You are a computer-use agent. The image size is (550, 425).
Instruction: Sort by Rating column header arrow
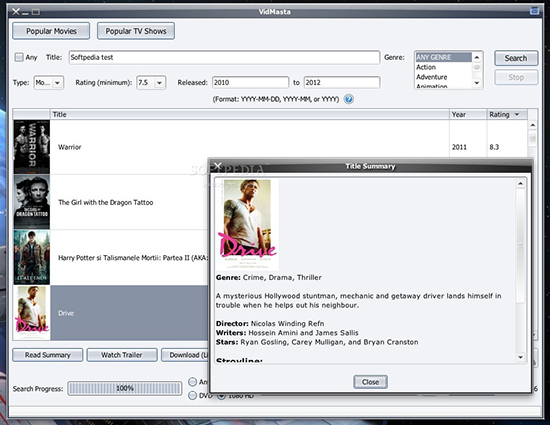click(517, 114)
